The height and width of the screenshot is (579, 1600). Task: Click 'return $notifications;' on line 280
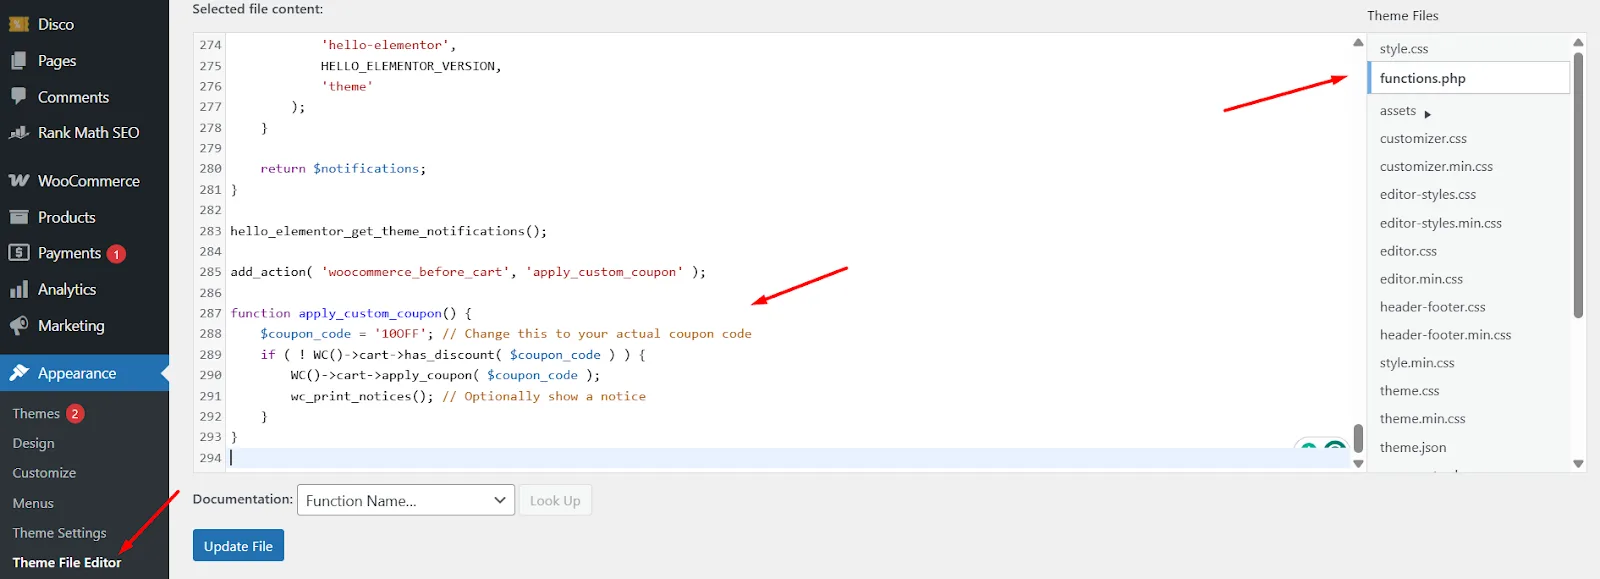pos(343,169)
